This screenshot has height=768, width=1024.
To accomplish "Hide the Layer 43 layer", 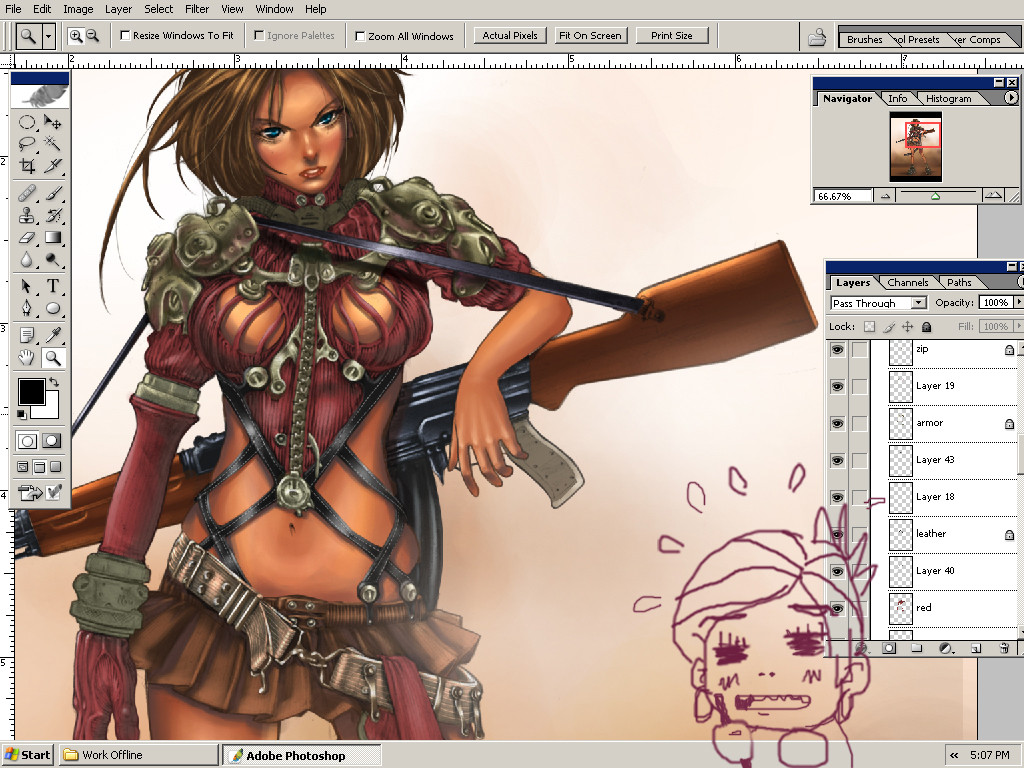I will [x=837, y=460].
